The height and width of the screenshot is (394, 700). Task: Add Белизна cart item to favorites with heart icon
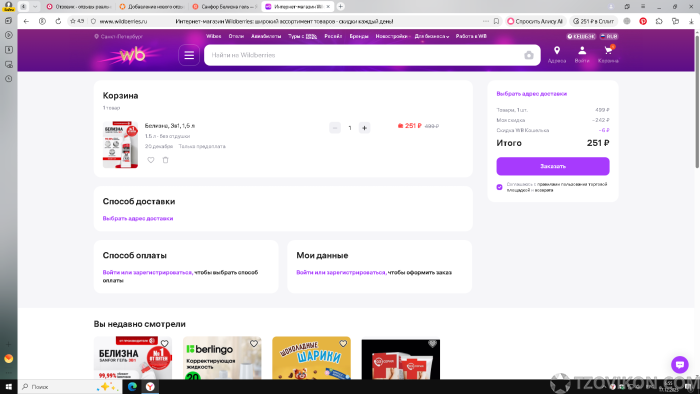(x=151, y=160)
